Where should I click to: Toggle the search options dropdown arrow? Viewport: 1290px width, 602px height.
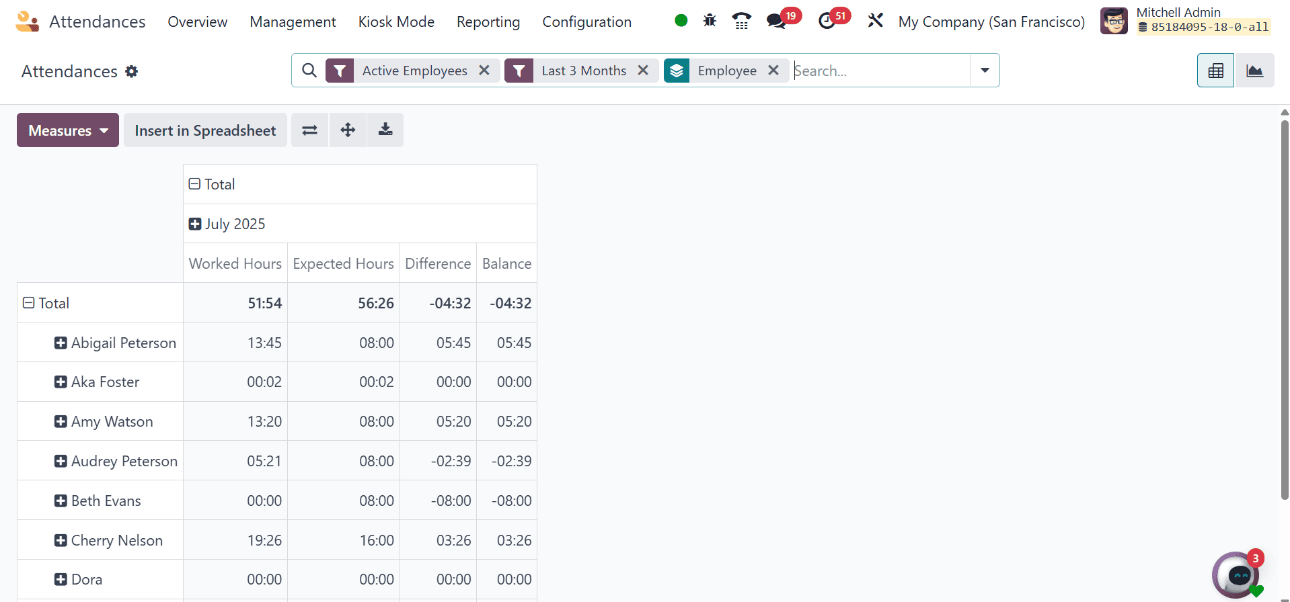click(x=984, y=71)
